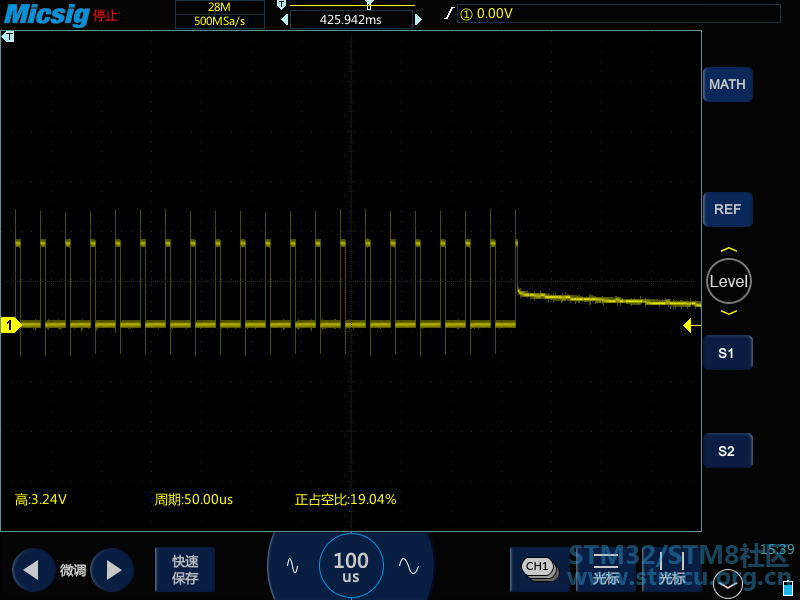Lower trigger level with down chevron
800x600 pixels.
729,312
